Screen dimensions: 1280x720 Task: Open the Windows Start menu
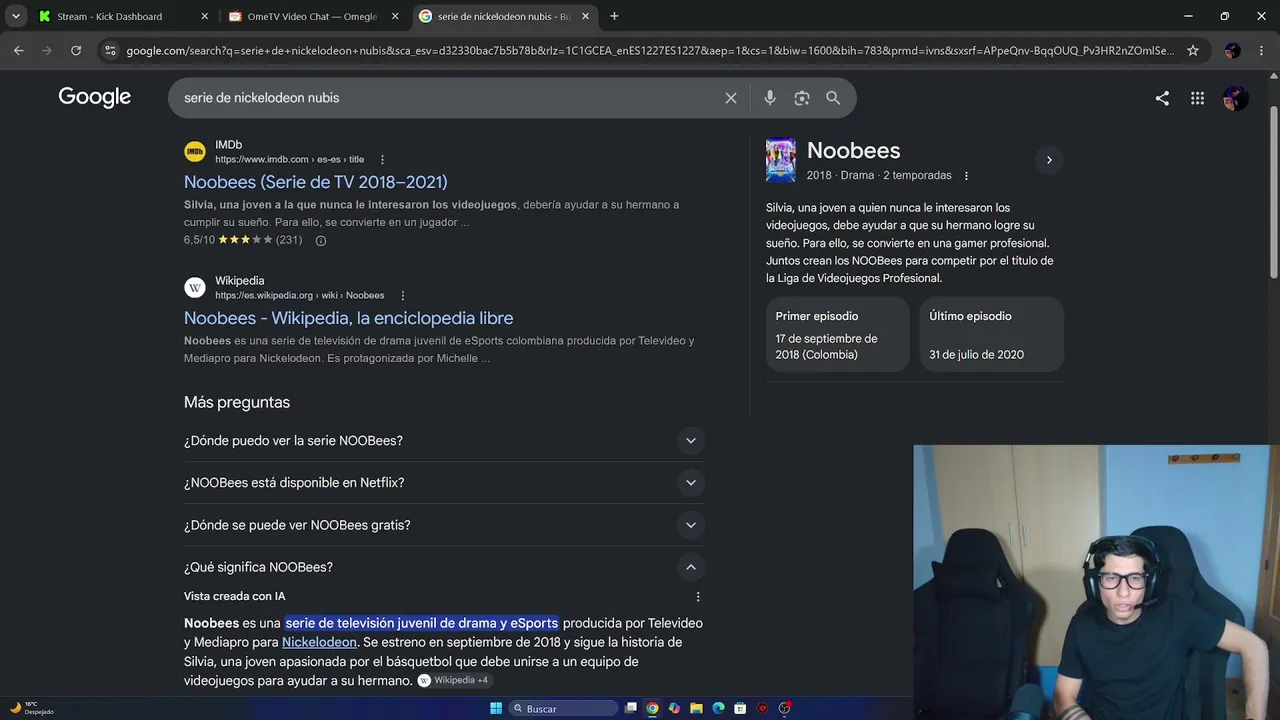[x=496, y=708]
